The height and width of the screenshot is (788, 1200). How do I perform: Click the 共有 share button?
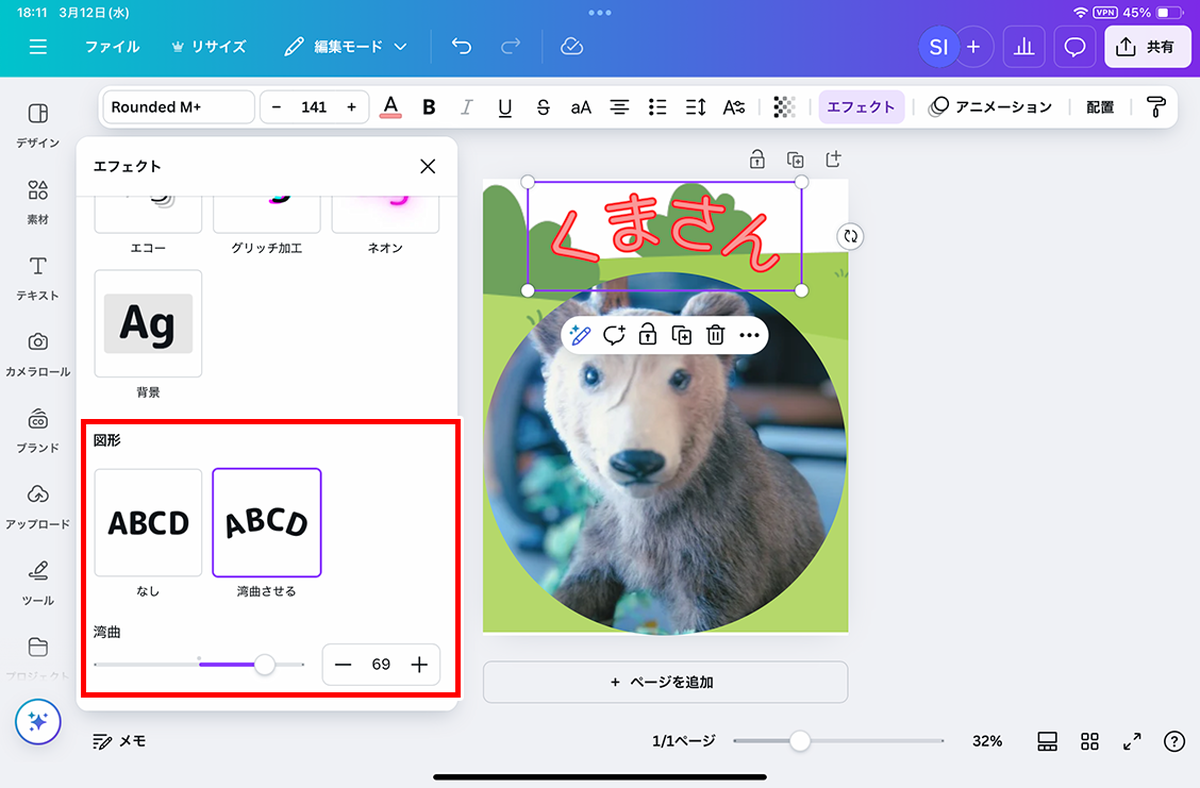[1147, 47]
